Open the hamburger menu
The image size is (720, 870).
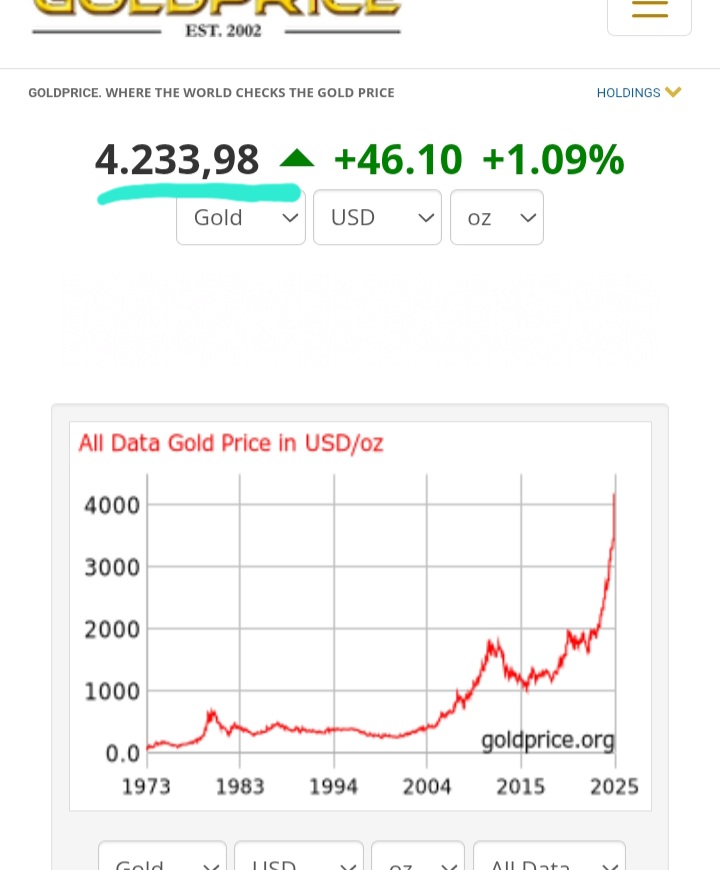pyautogui.click(x=649, y=10)
